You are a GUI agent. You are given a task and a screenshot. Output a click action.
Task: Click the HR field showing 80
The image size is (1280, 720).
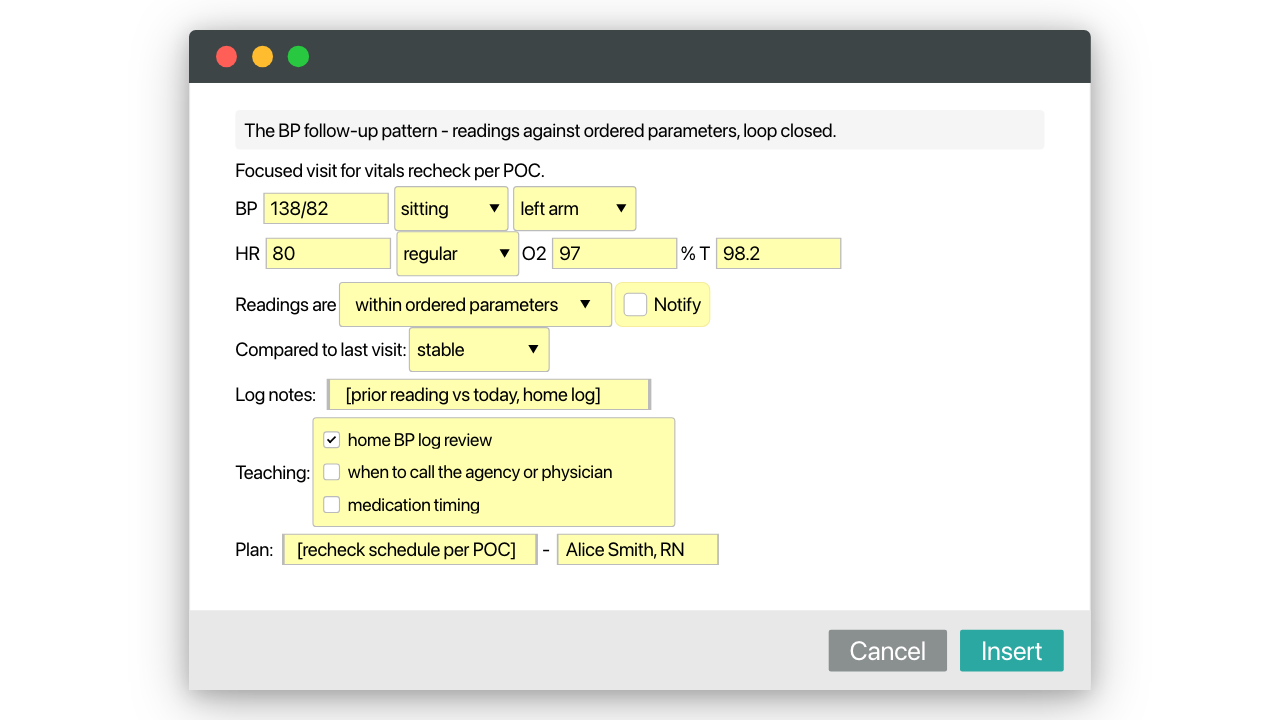click(328, 254)
